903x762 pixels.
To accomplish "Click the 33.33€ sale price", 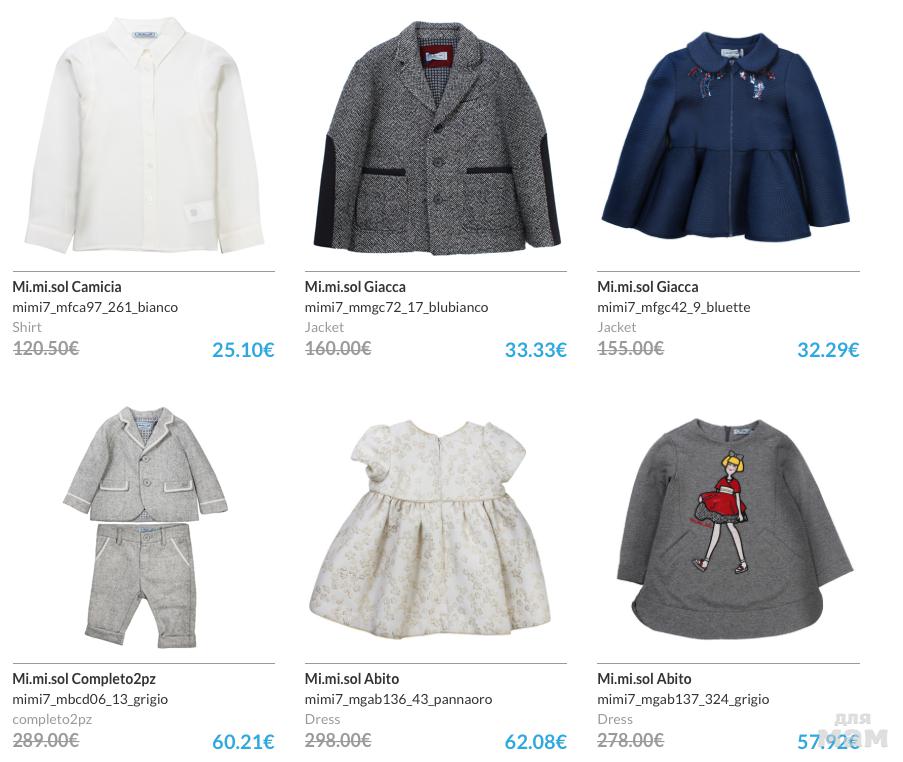I will [x=536, y=350].
